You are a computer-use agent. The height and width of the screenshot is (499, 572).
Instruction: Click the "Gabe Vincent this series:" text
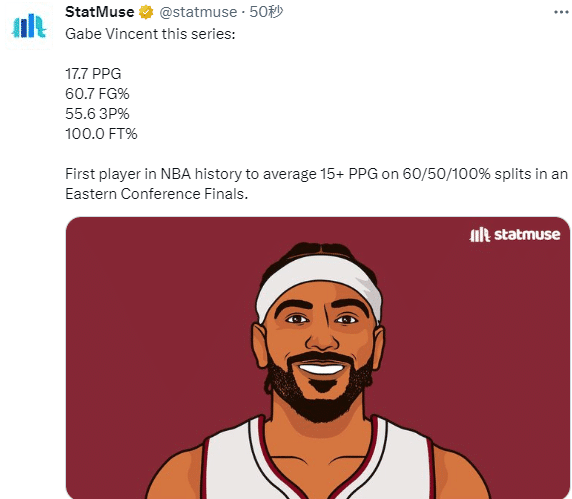[x=150, y=34]
